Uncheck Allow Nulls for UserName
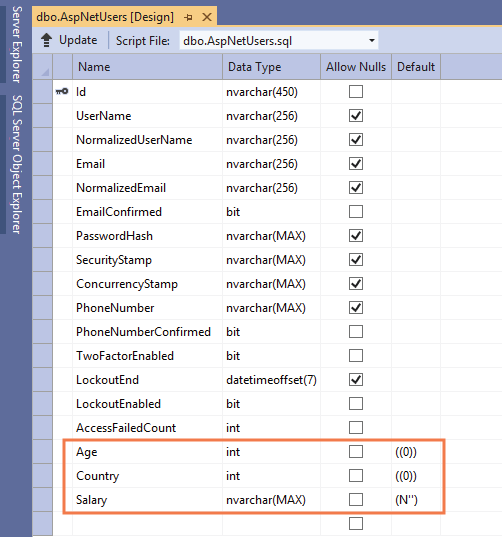502x537 pixels. (x=356, y=115)
